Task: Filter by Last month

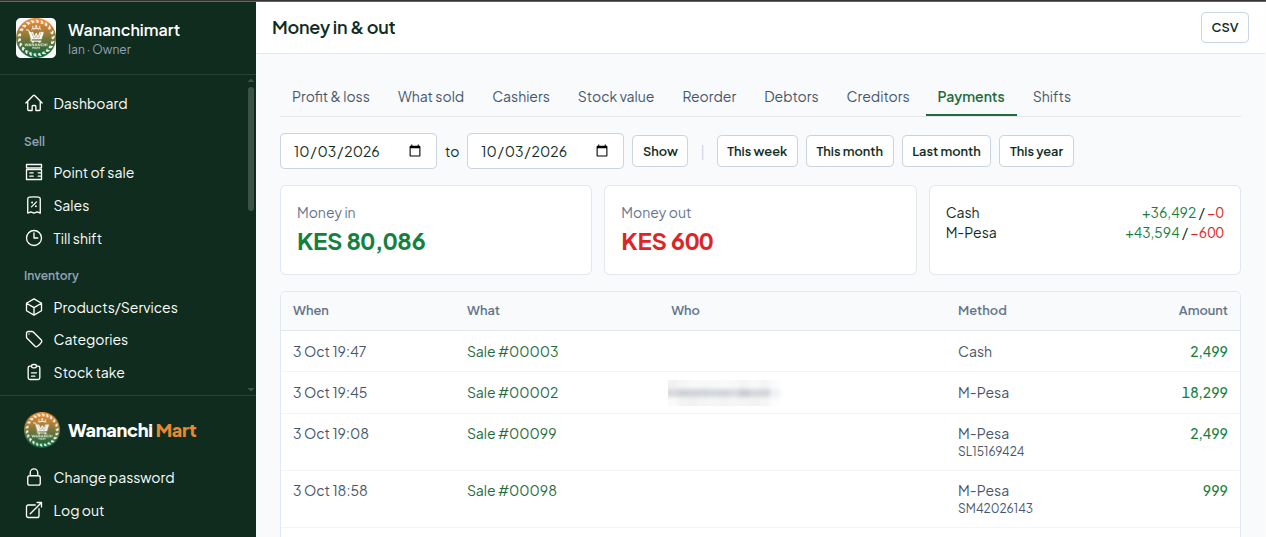Action: (x=946, y=152)
